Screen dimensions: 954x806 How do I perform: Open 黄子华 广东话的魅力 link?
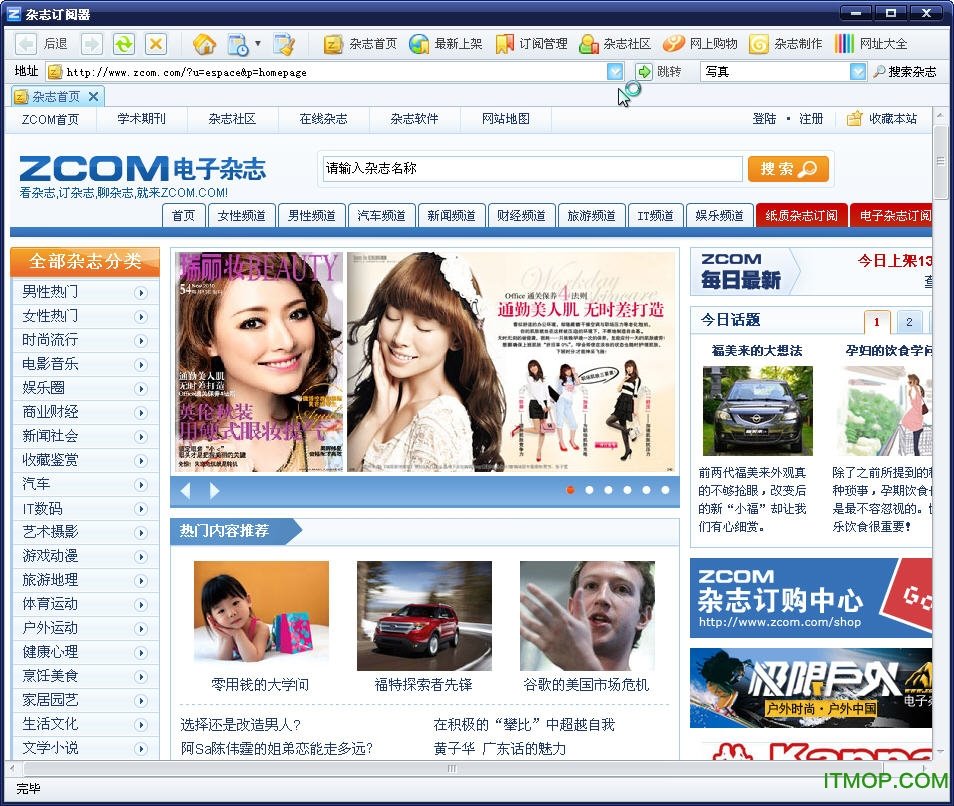click(500, 748)
